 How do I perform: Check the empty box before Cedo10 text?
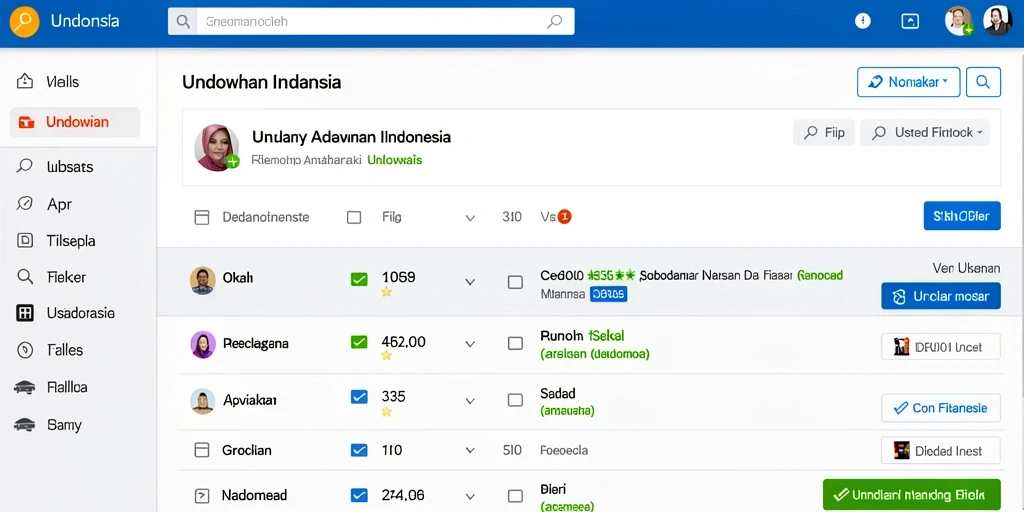pos(515,282)
